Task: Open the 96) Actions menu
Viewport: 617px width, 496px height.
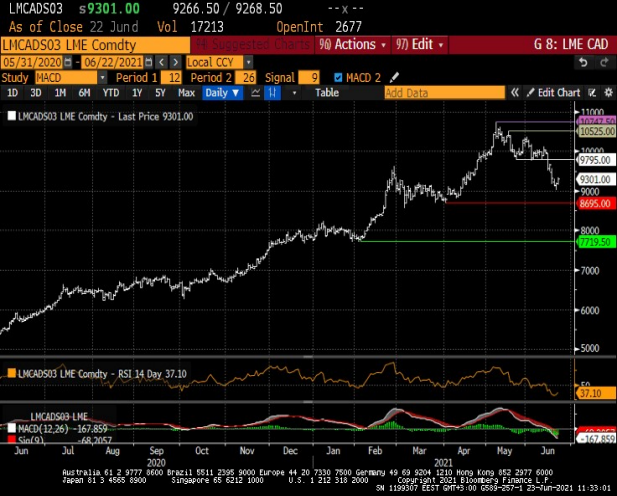Action: [x=352, y=44]
